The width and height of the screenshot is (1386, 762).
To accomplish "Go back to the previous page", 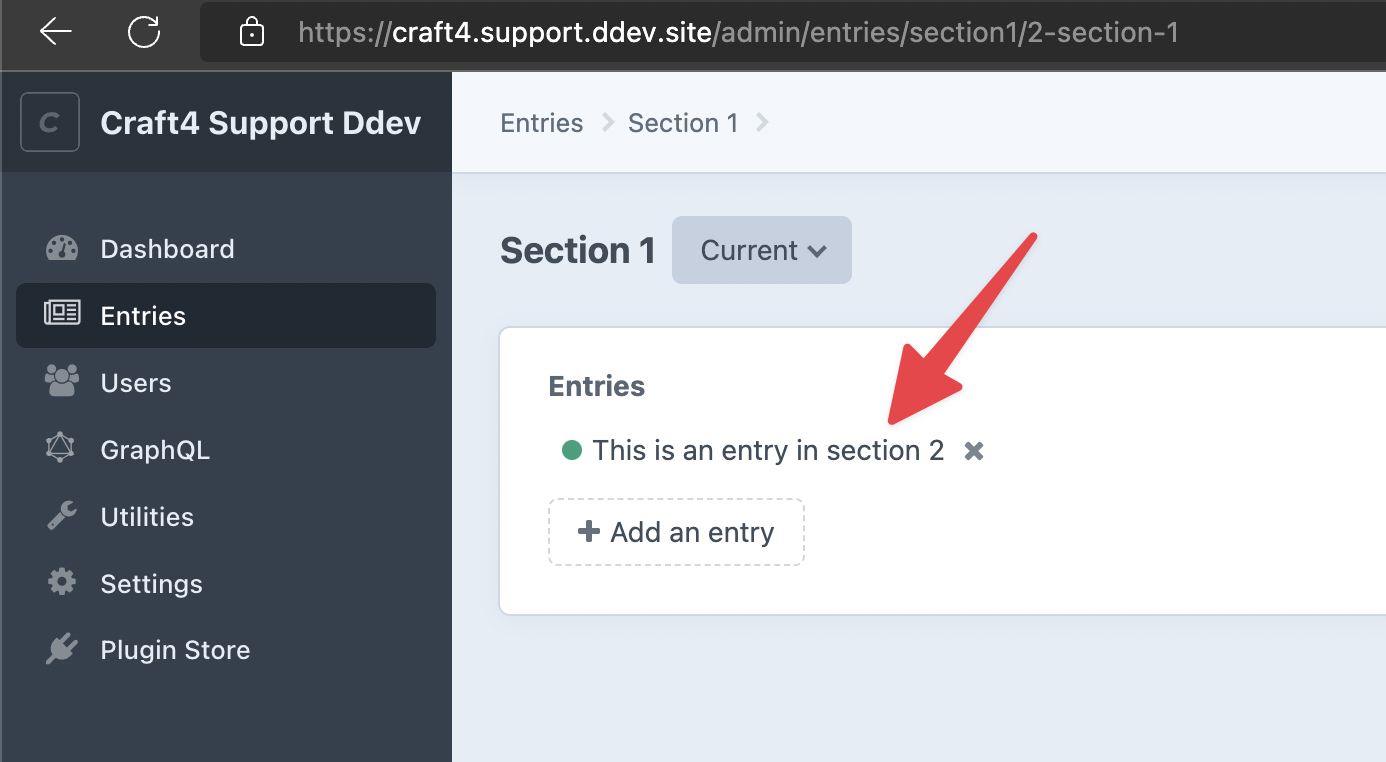I will click(x=56, y=32).
